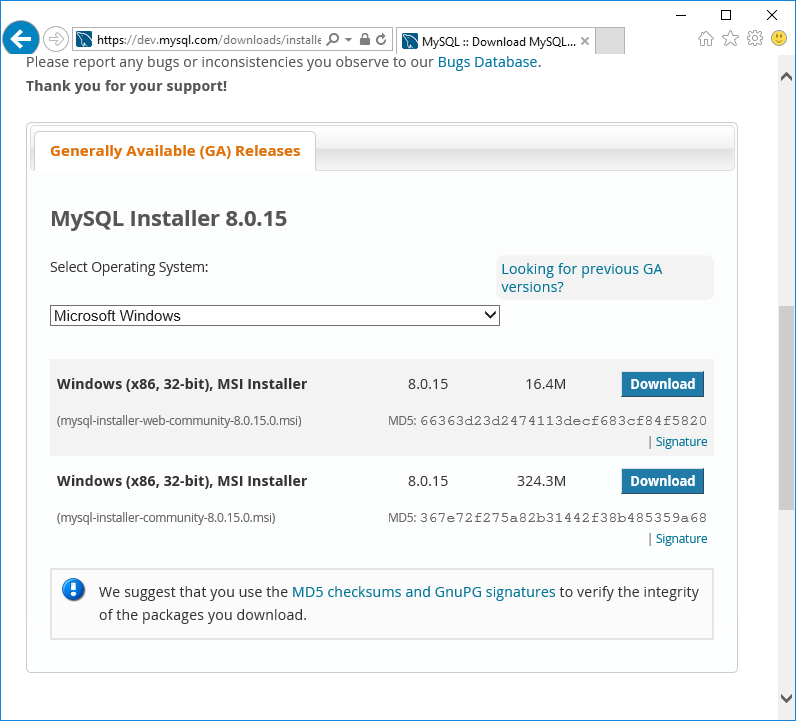Click the blue info exclamation icon
The image size is (796, 721).
74,589
